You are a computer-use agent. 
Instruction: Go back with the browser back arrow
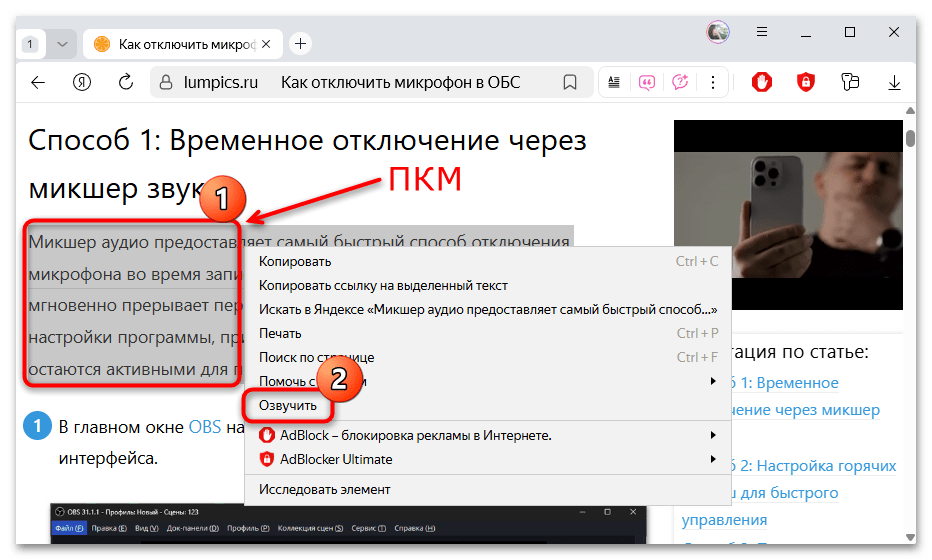38,83
